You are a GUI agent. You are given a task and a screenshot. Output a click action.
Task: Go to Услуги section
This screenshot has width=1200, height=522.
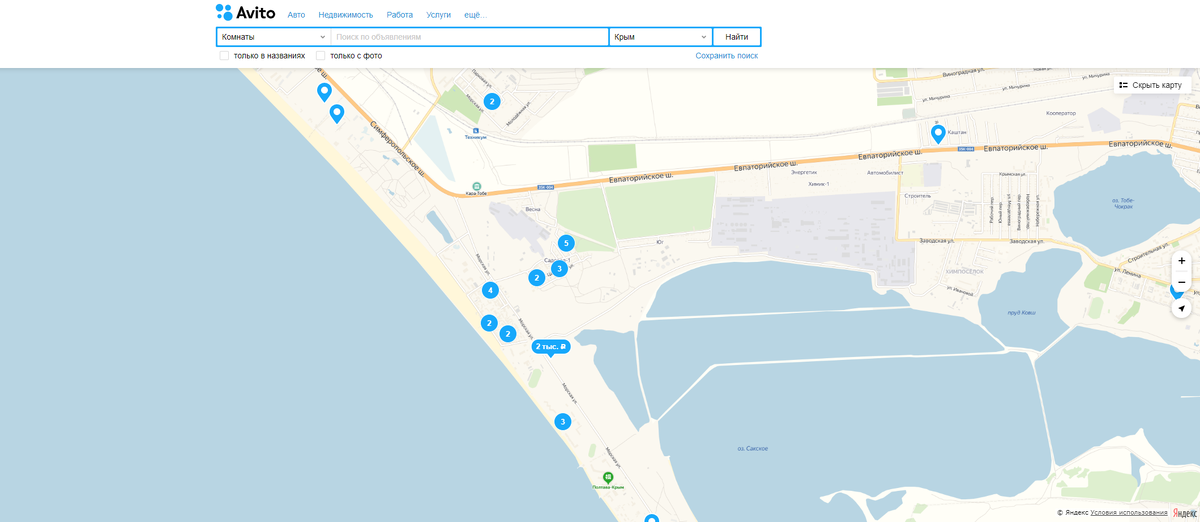(x=438, y=15)
